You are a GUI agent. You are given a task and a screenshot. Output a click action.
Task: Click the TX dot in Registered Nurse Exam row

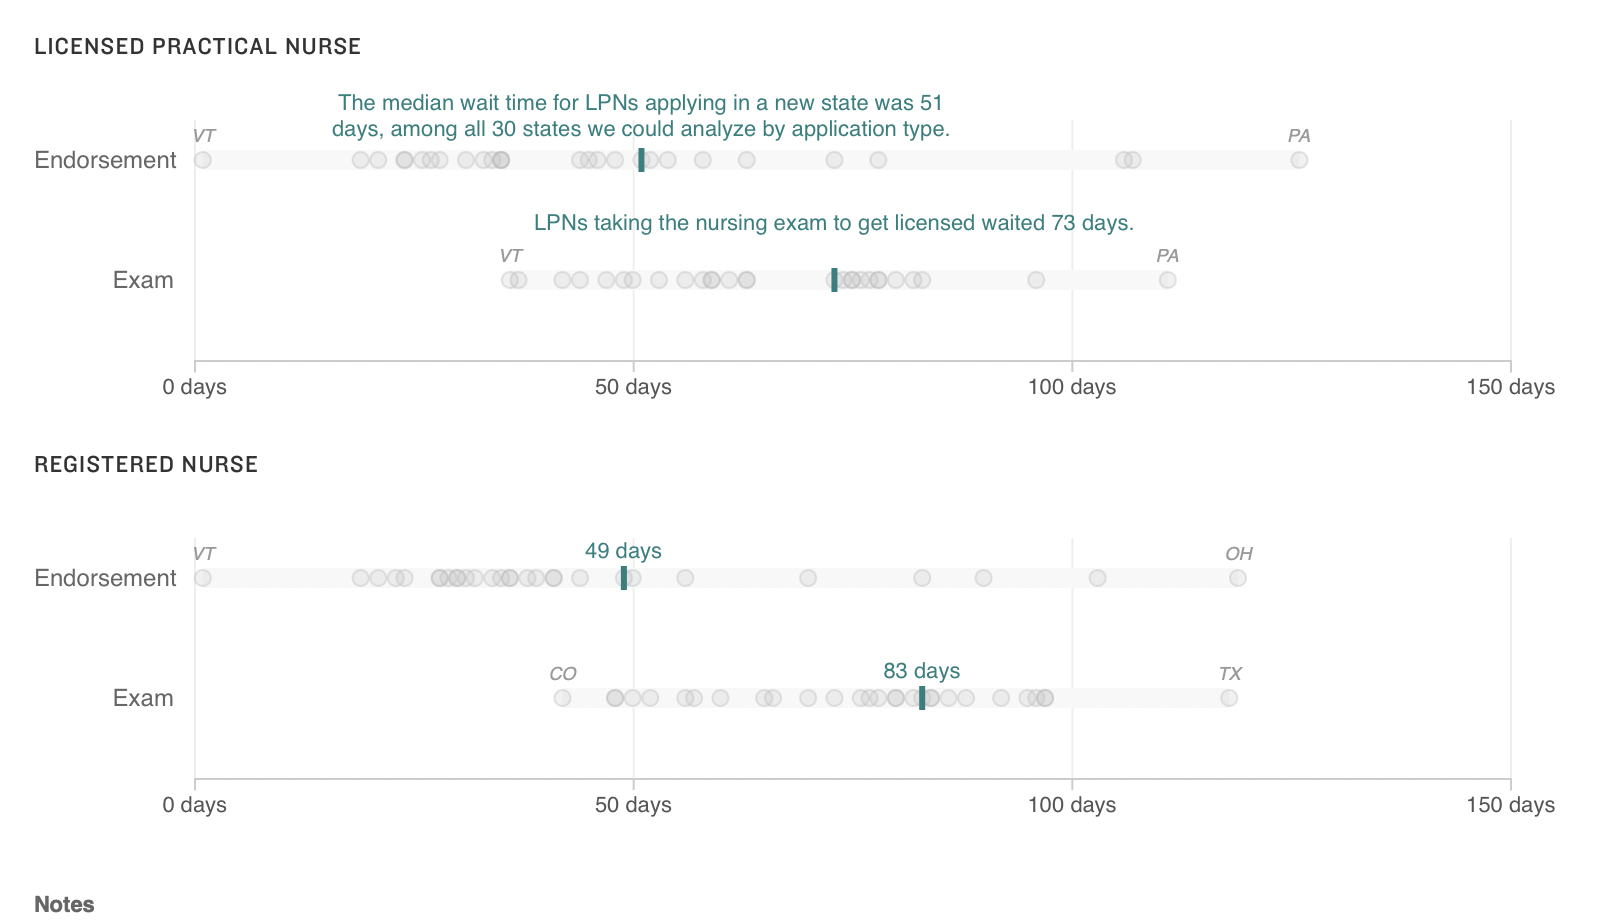1229,698
